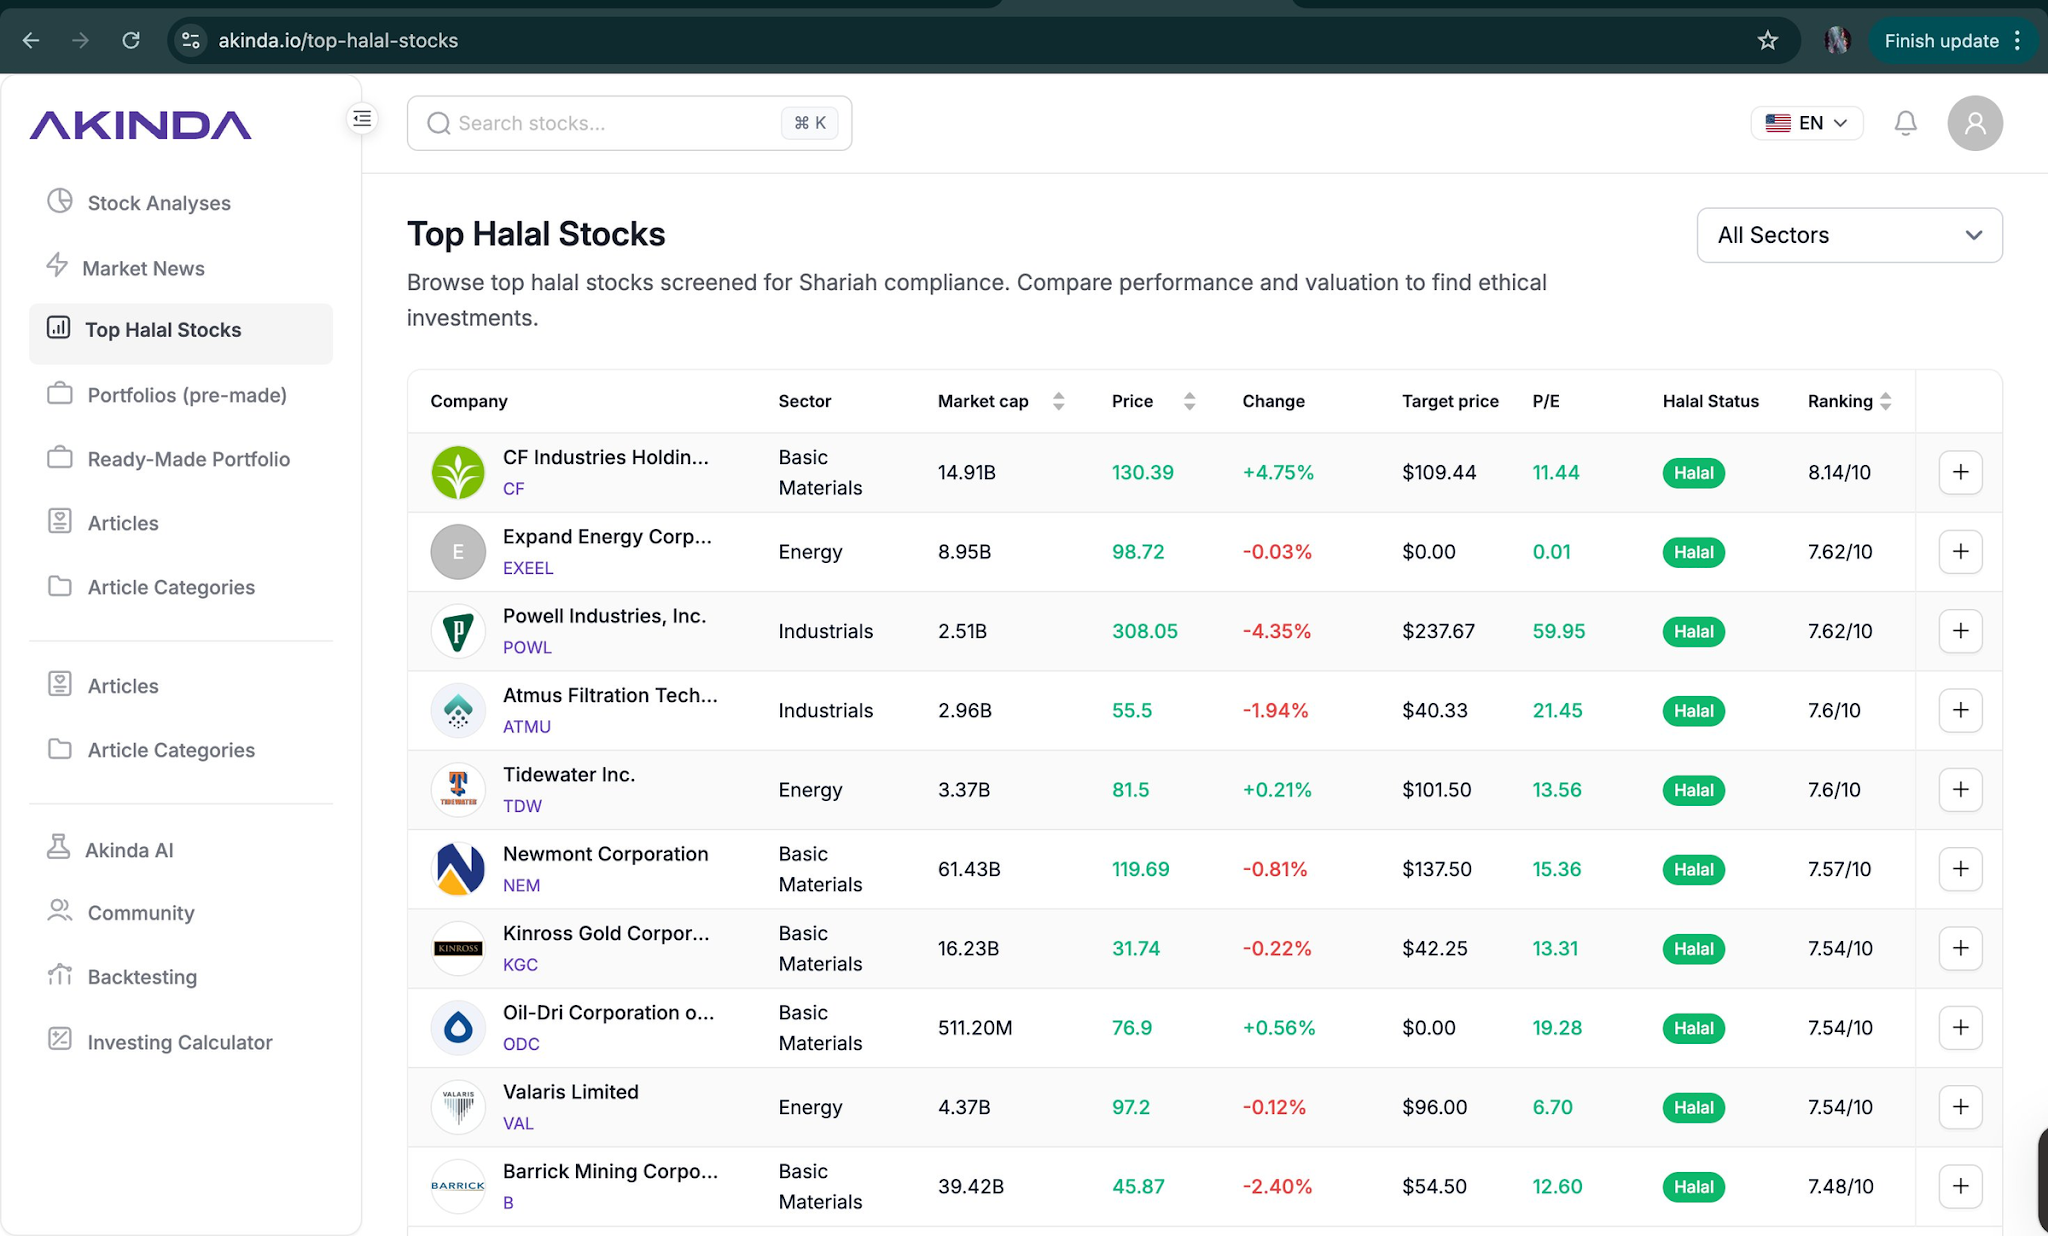Collapse the sidebar with the toggle icon
This screenshot has height=1236, width=2048.
click(362, 119)
